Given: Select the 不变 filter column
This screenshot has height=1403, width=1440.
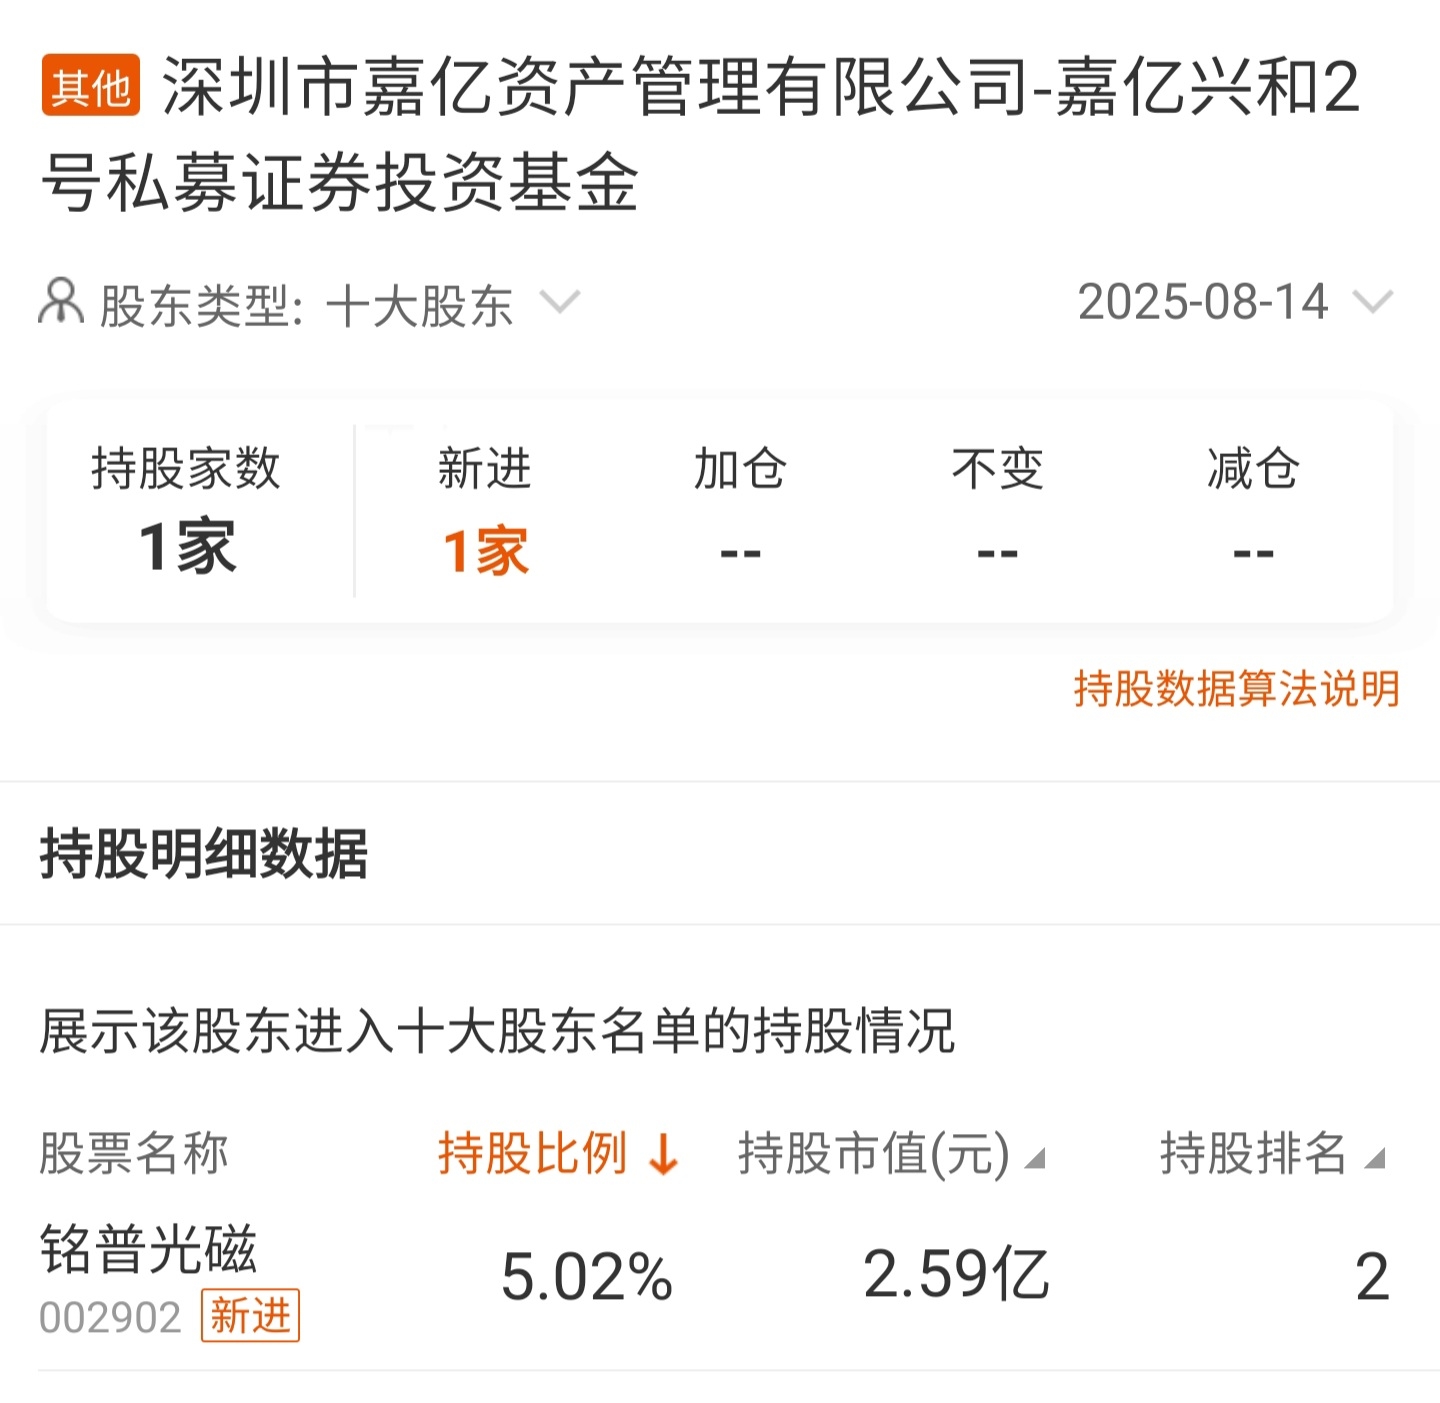Looking at the screenshot, I should coord(997,511).
